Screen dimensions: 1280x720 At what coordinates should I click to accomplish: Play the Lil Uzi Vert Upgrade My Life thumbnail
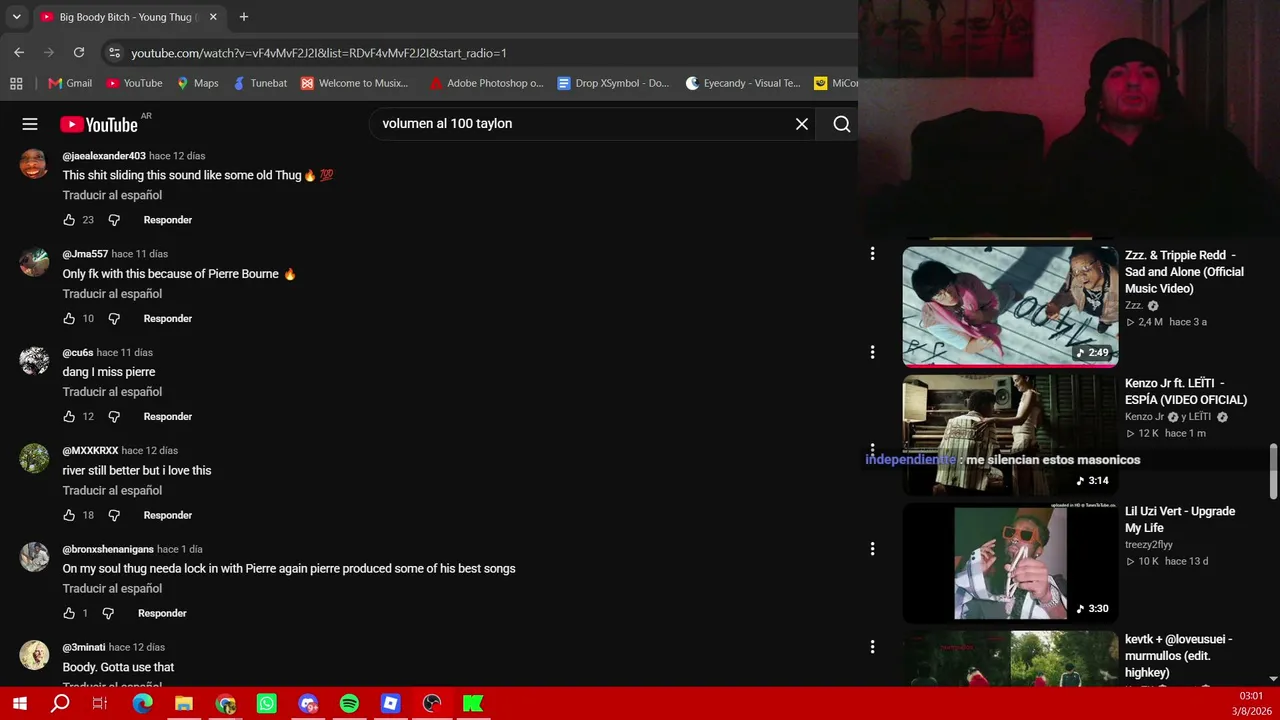point(1010,563)
